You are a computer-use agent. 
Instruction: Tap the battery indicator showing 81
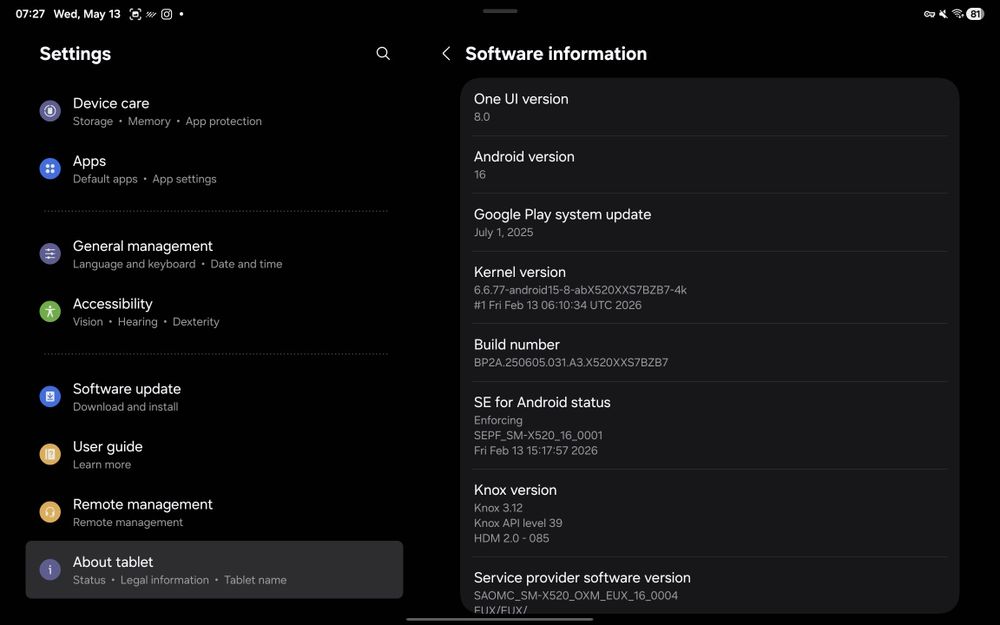pyautogui.click(x=975, y=14)
